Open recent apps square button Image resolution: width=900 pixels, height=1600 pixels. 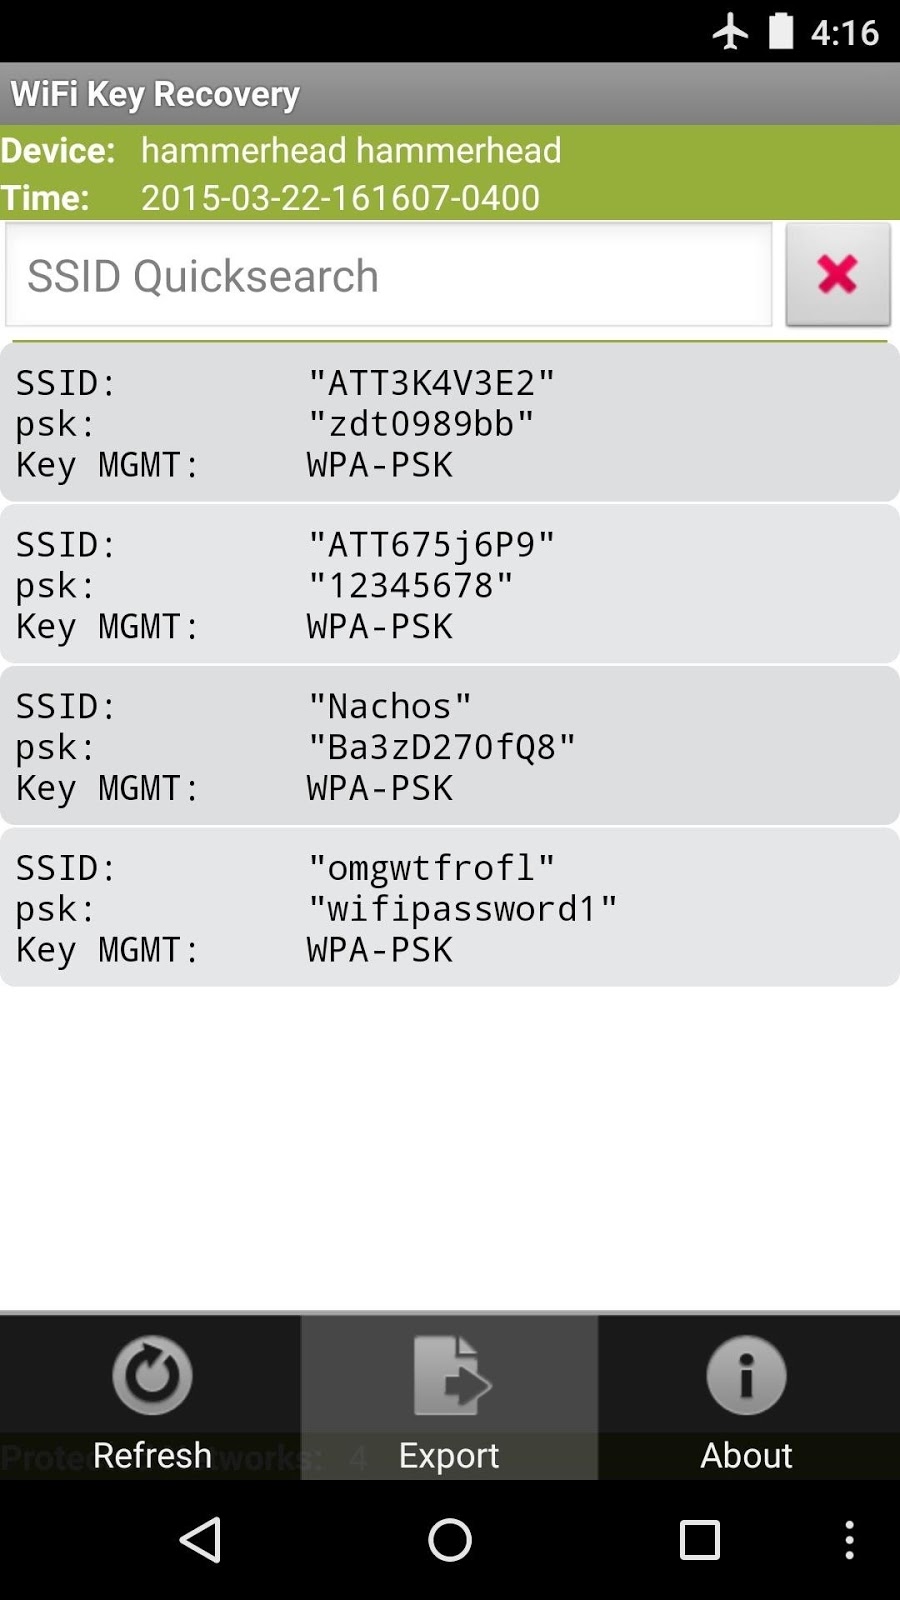[700, 1540]
